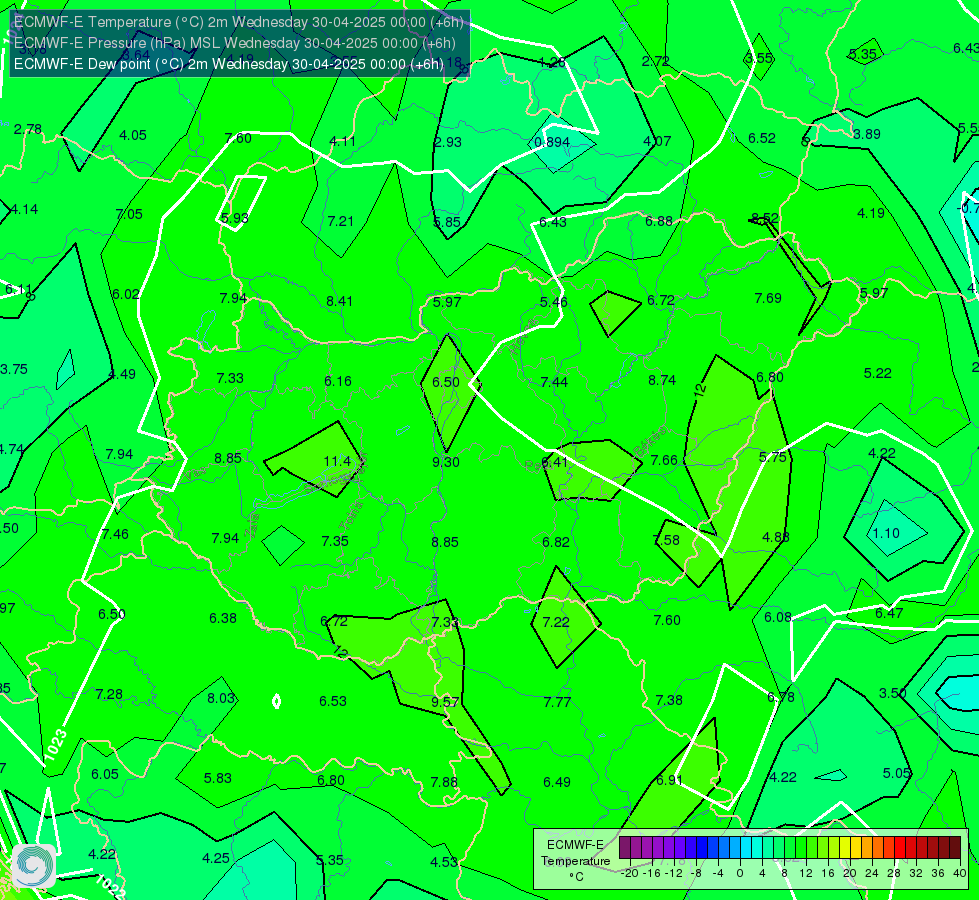Image resolution: width=979 pixels, height=900 pixels.
Task: Click the map value 5.93
Action: click(x=235, y=218)
